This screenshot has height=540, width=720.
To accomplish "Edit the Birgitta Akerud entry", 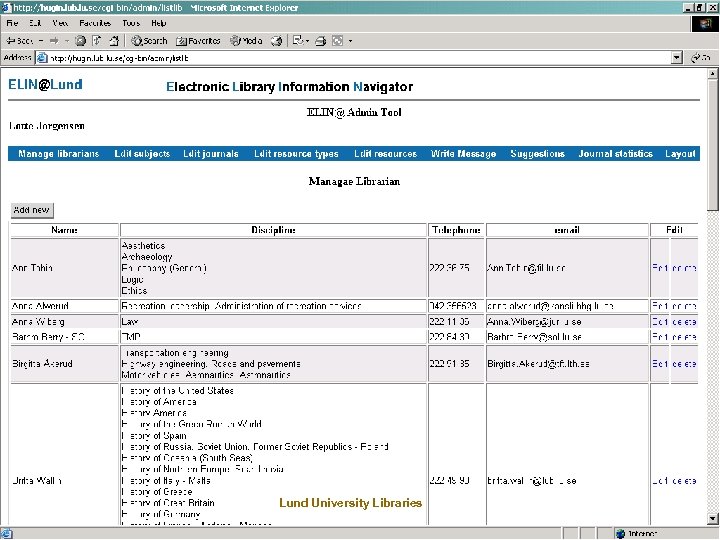I will (x=660, y=364).
